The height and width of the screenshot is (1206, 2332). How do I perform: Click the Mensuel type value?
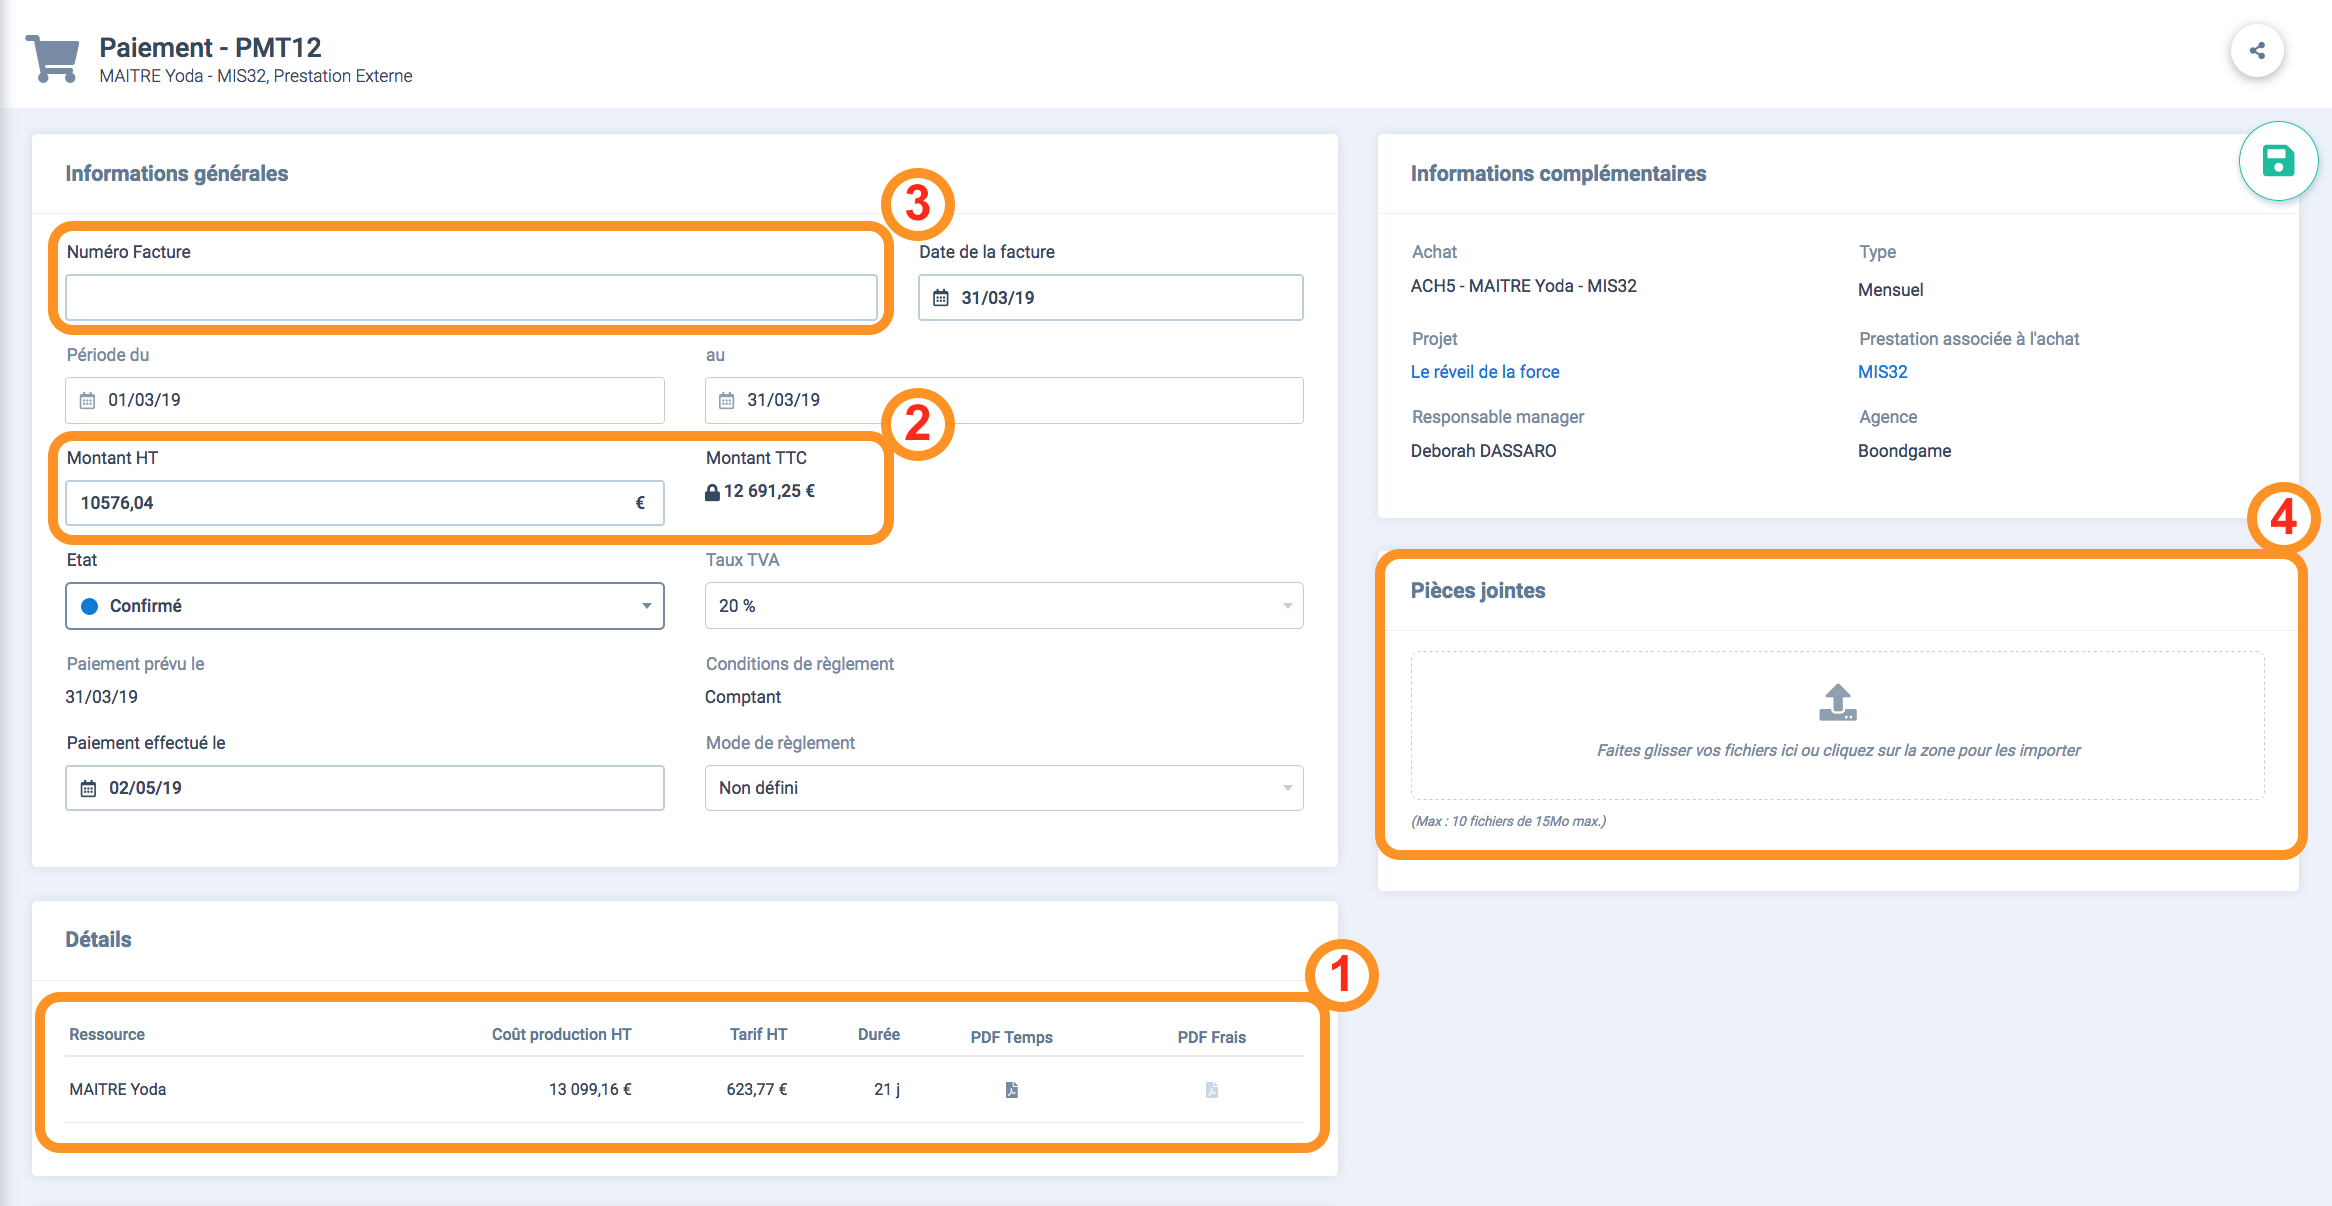pos(1891,290)
